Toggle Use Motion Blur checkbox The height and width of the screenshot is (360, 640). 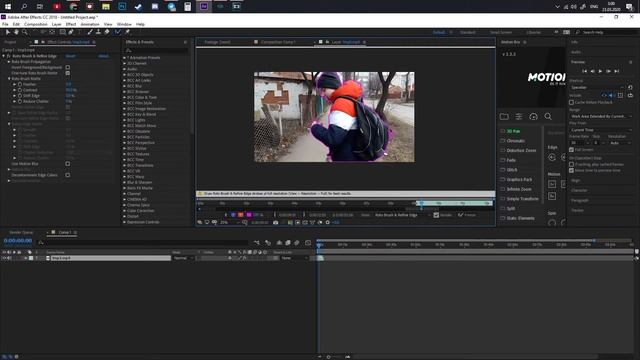[x=68, y=164]
